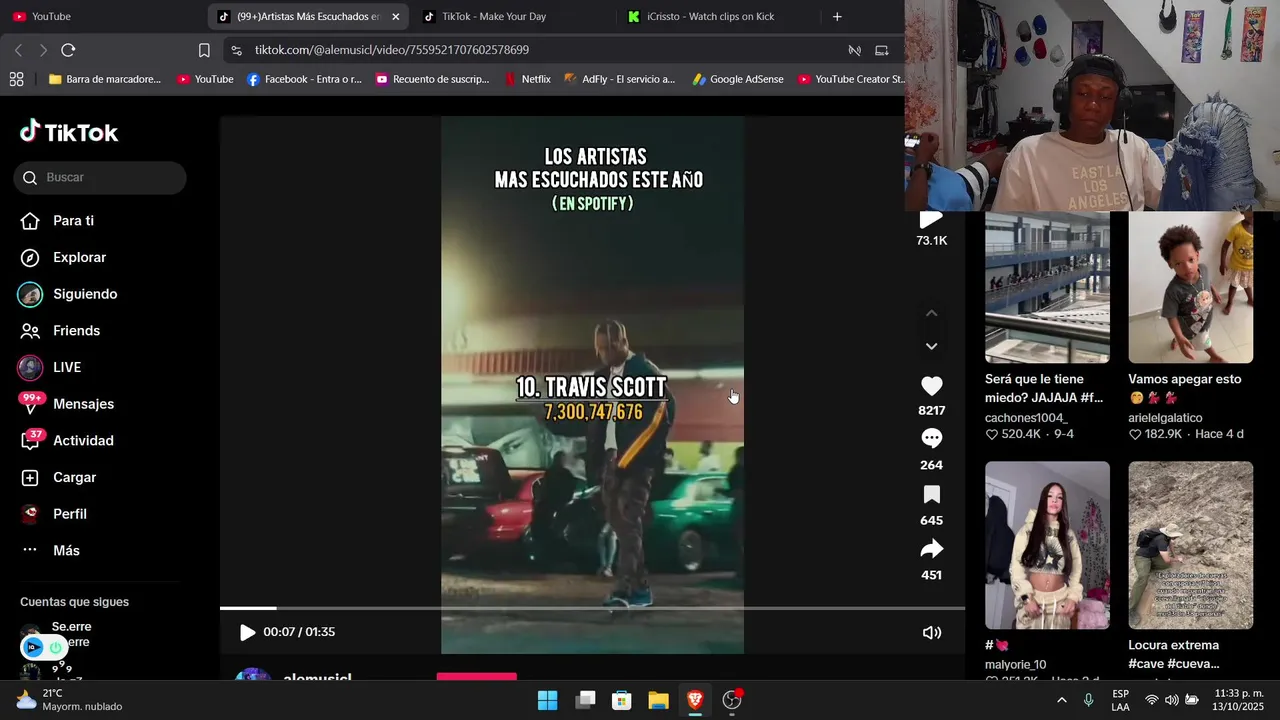Share the video with the arrow icon
Screen dimensions: 1280x720
[x=931, y=549]
